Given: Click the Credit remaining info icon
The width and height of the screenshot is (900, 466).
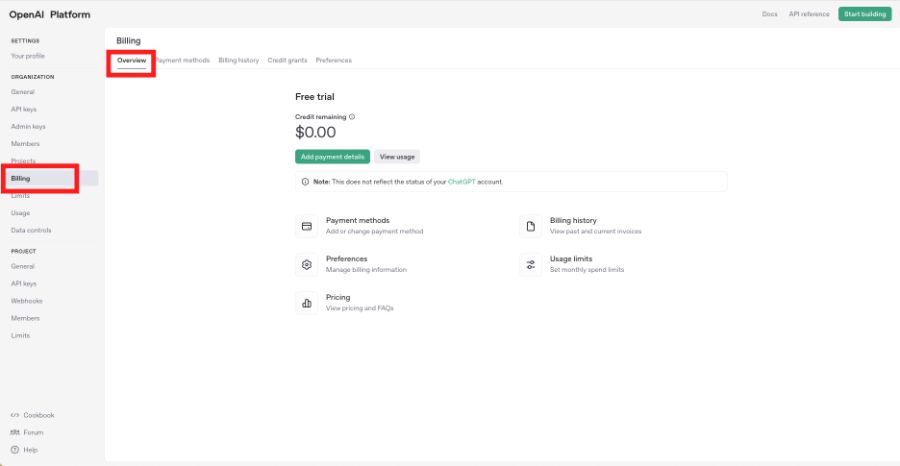Looking at the screenshot, I should 352,116.
